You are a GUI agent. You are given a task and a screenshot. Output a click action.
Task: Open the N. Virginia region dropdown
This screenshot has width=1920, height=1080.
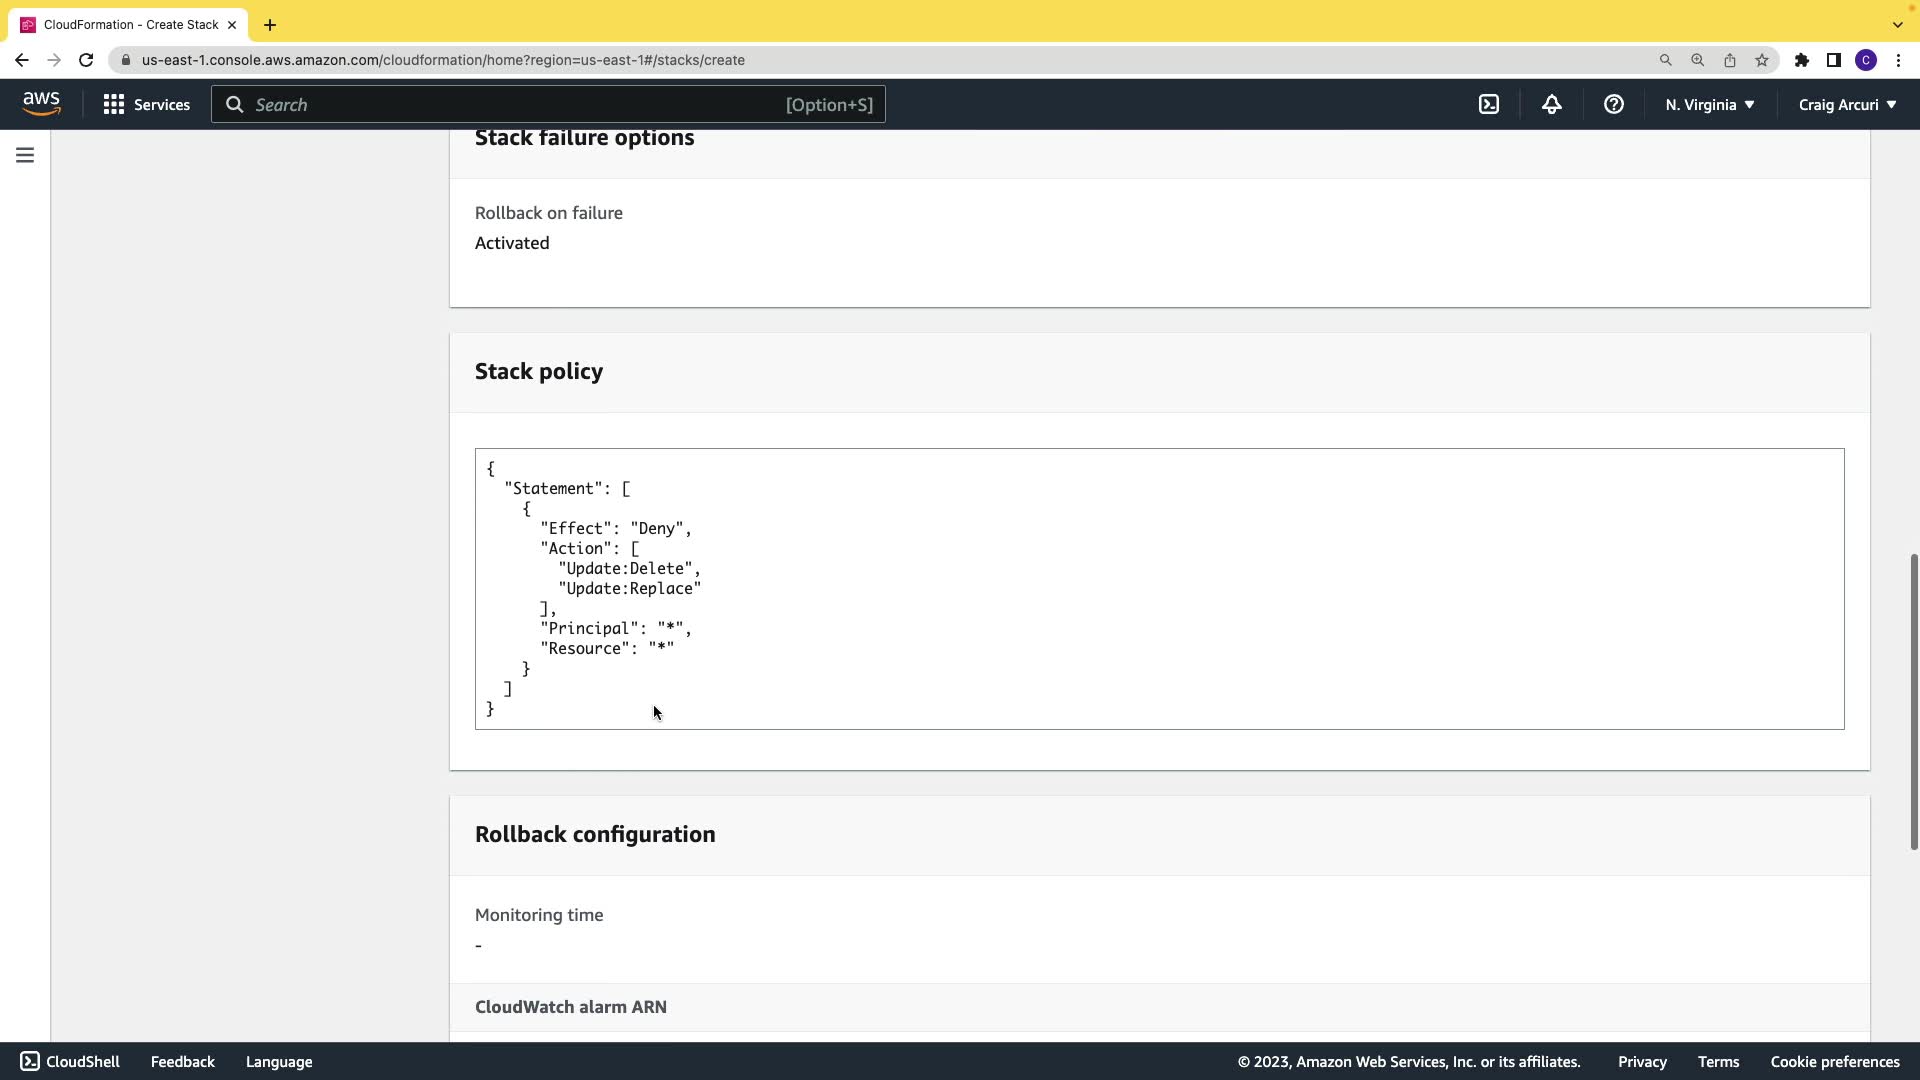click(x=1709, y=104)
